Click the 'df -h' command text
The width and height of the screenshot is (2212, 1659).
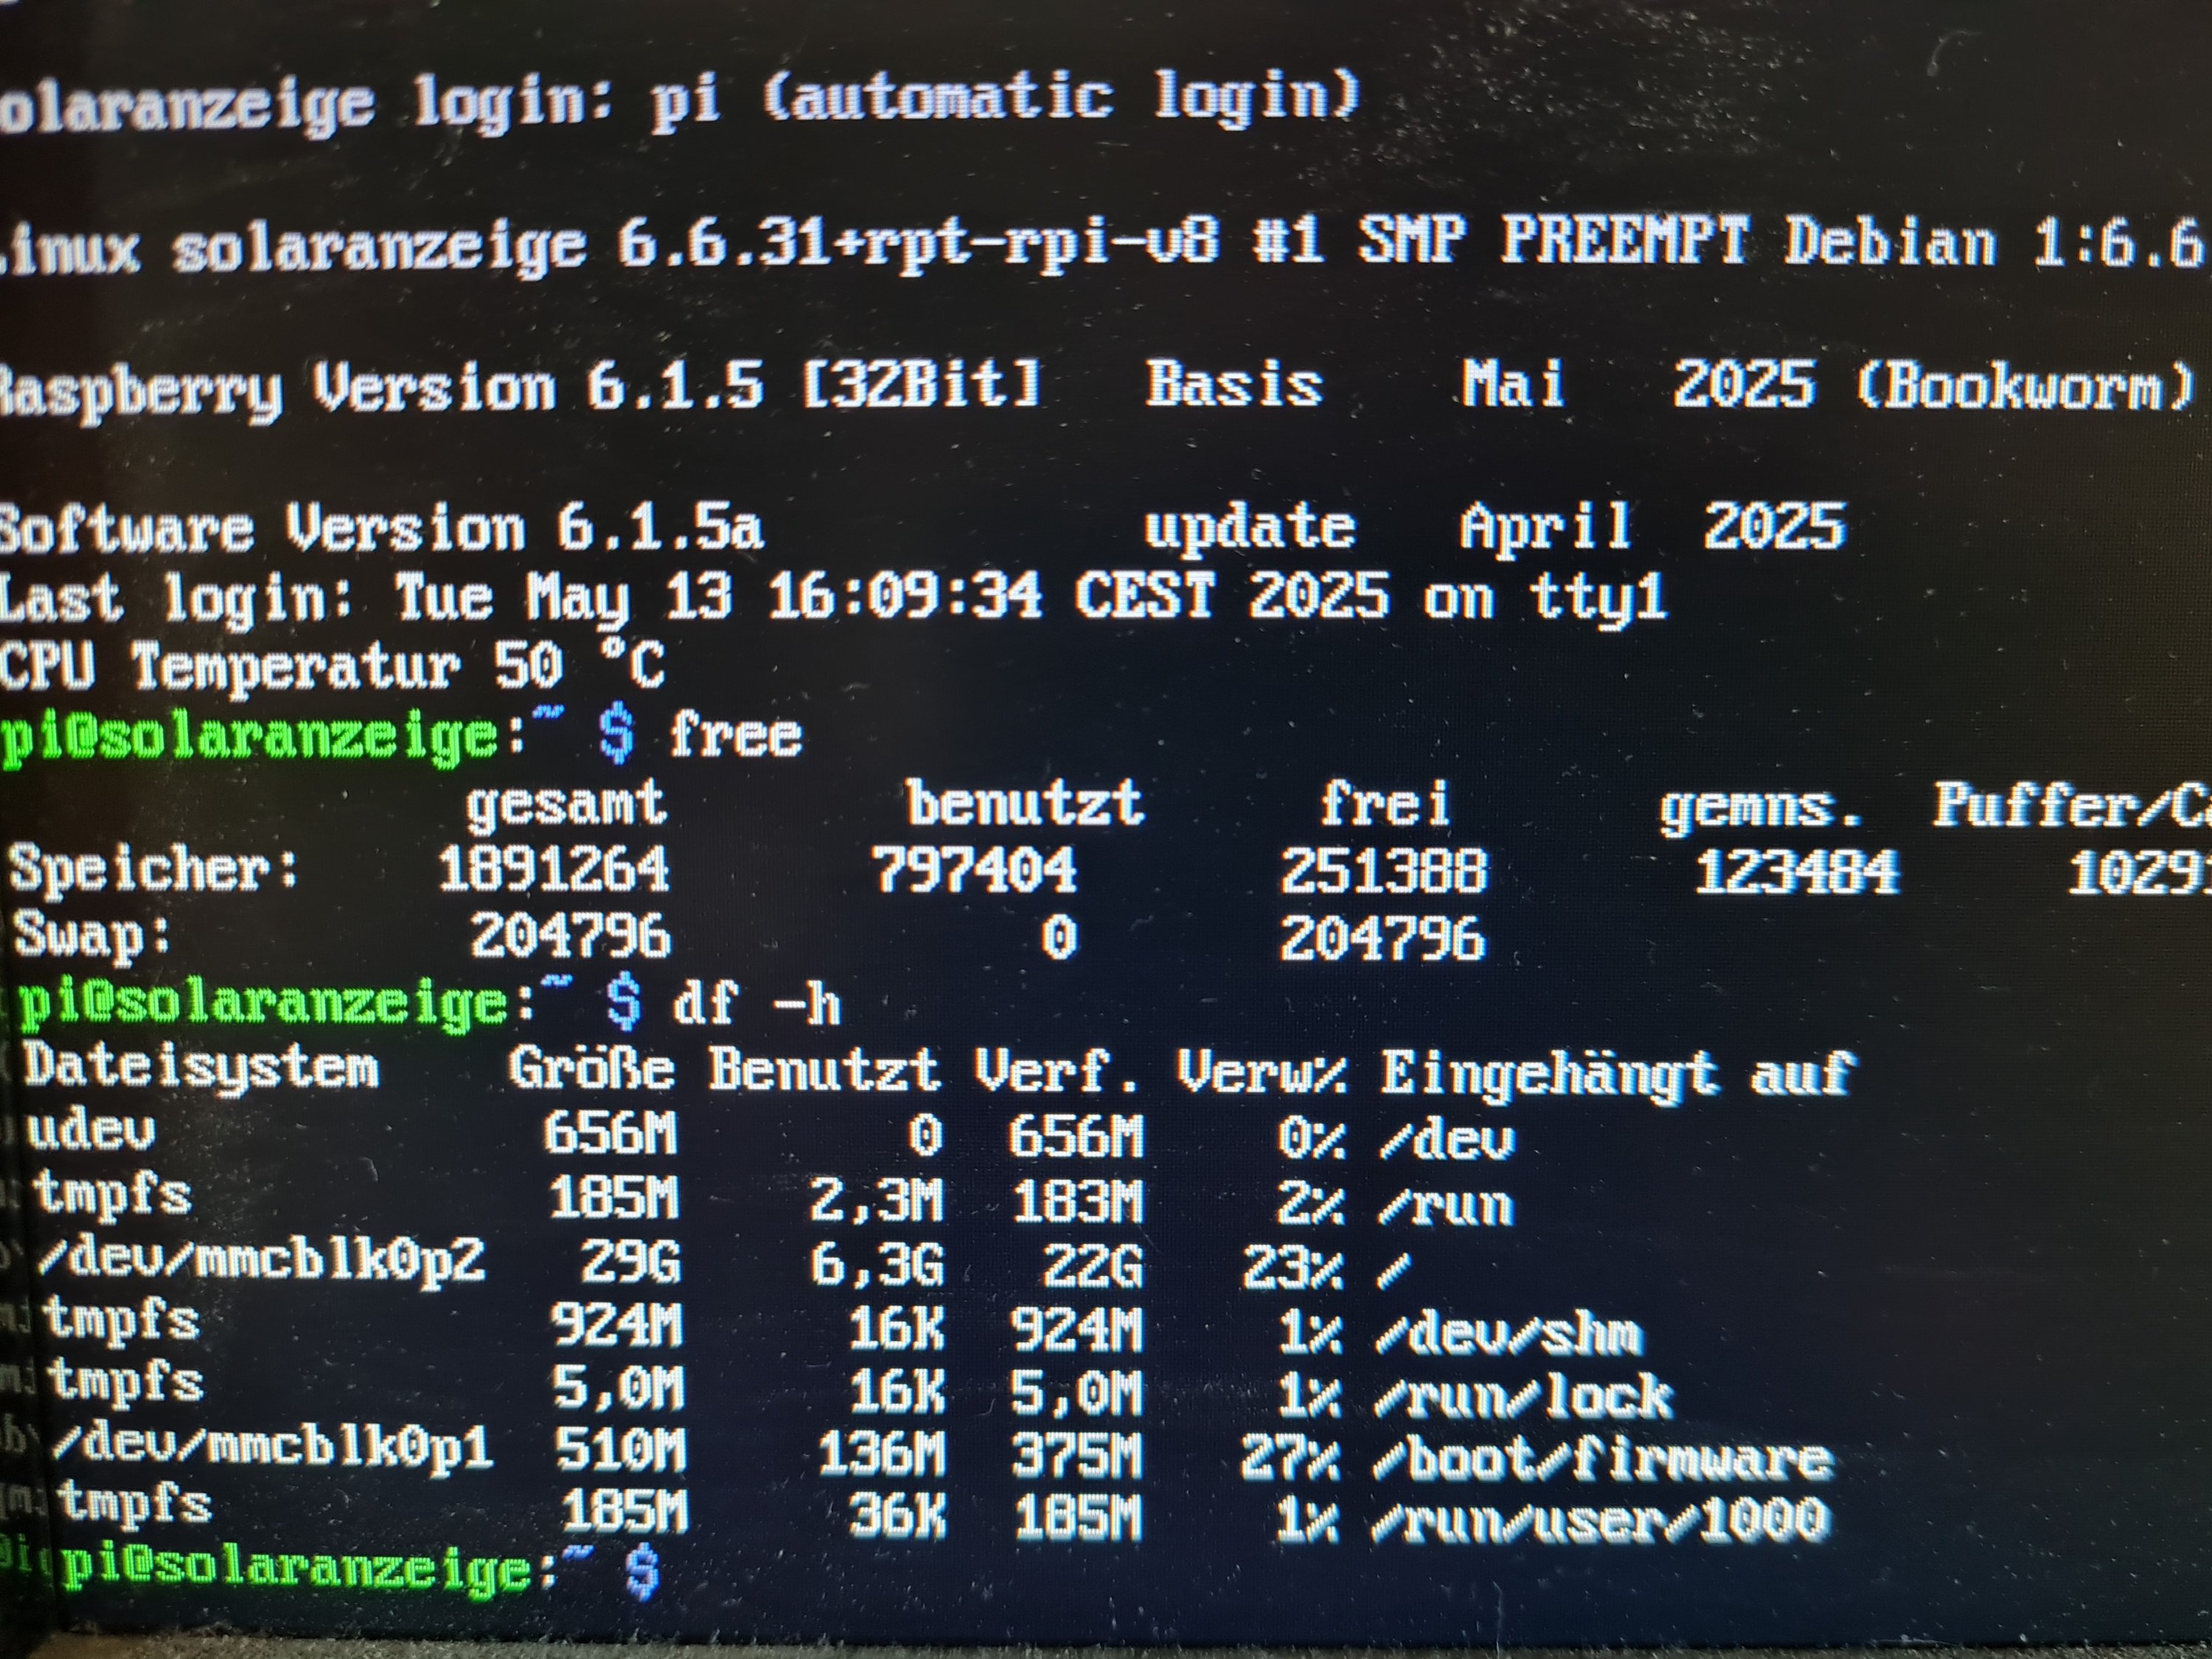pos(756,1003)
